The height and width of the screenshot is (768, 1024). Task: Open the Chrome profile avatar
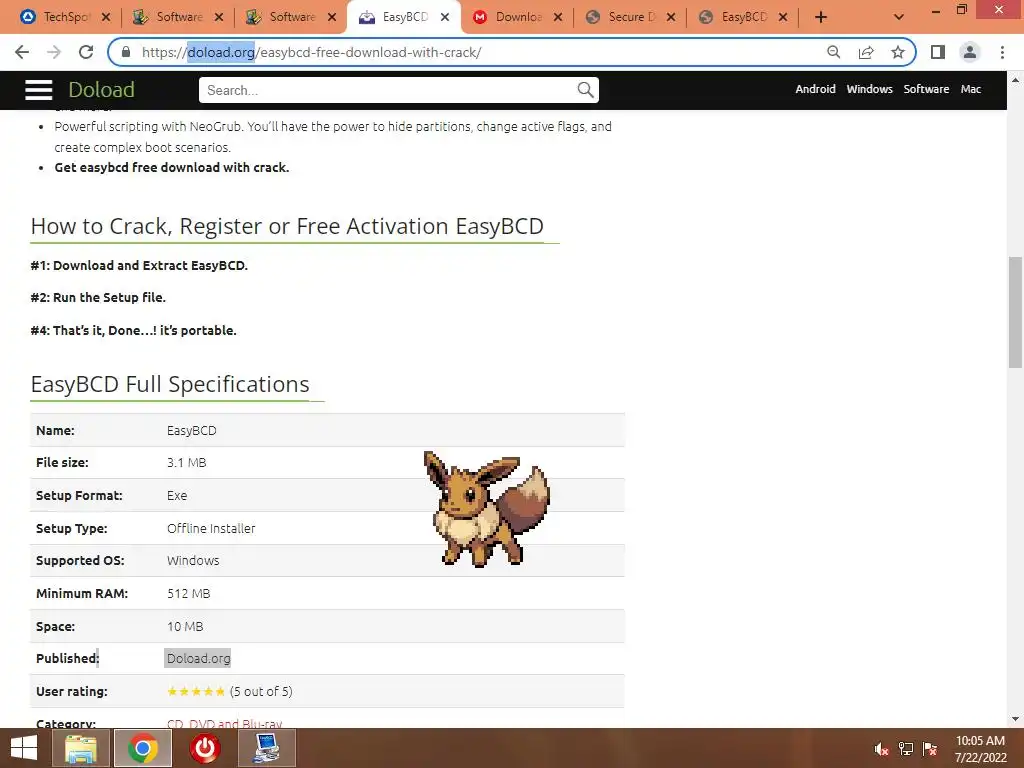click(970, 52)
